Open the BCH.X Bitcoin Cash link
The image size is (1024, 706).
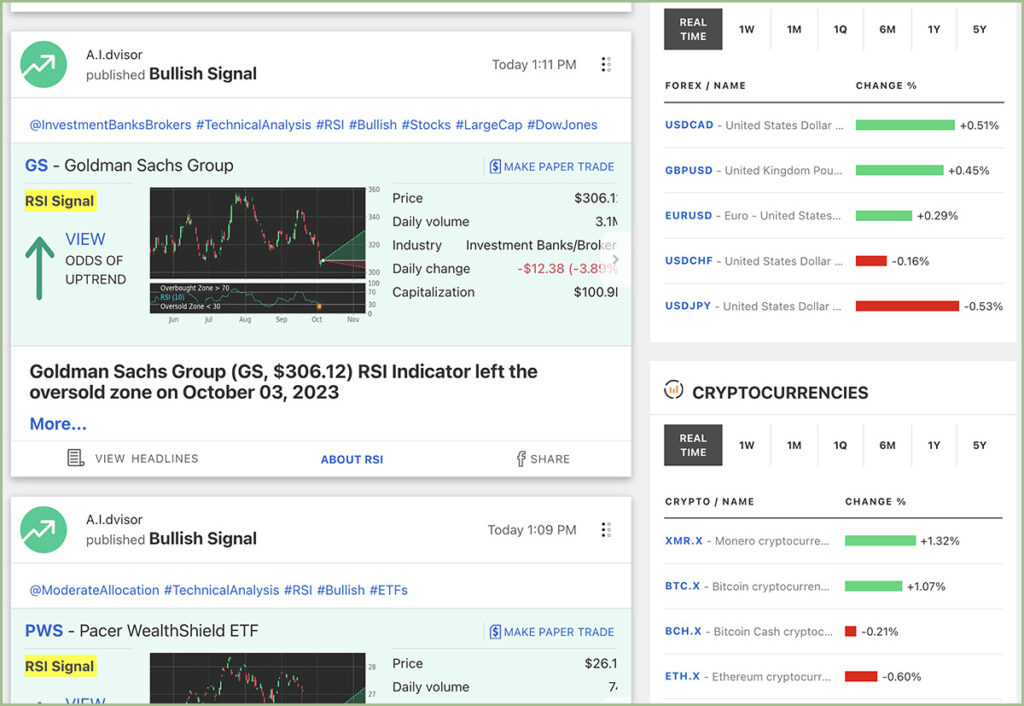pos(683,631)
